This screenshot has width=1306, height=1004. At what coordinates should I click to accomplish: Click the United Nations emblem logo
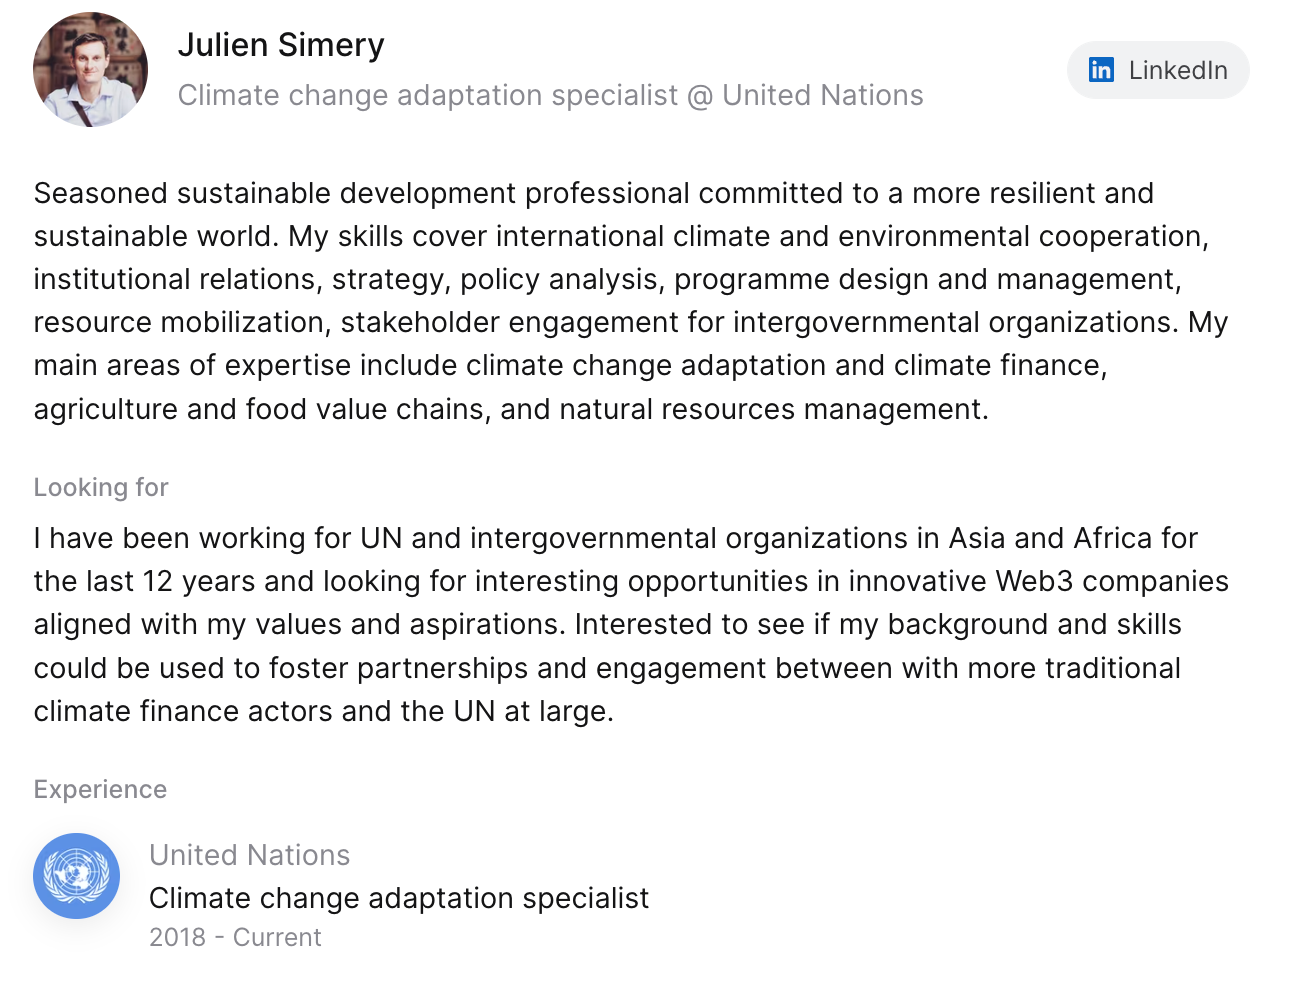76,876
